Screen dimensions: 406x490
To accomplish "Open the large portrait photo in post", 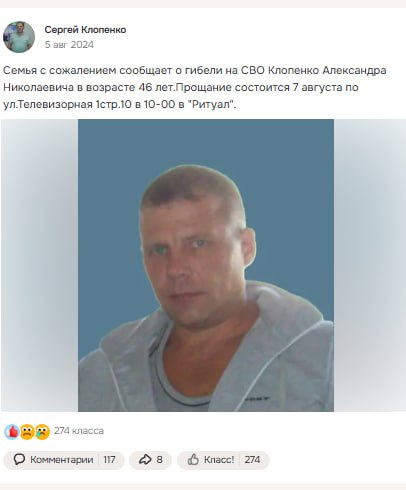I will pyautogui.click(x=206, y=265).
